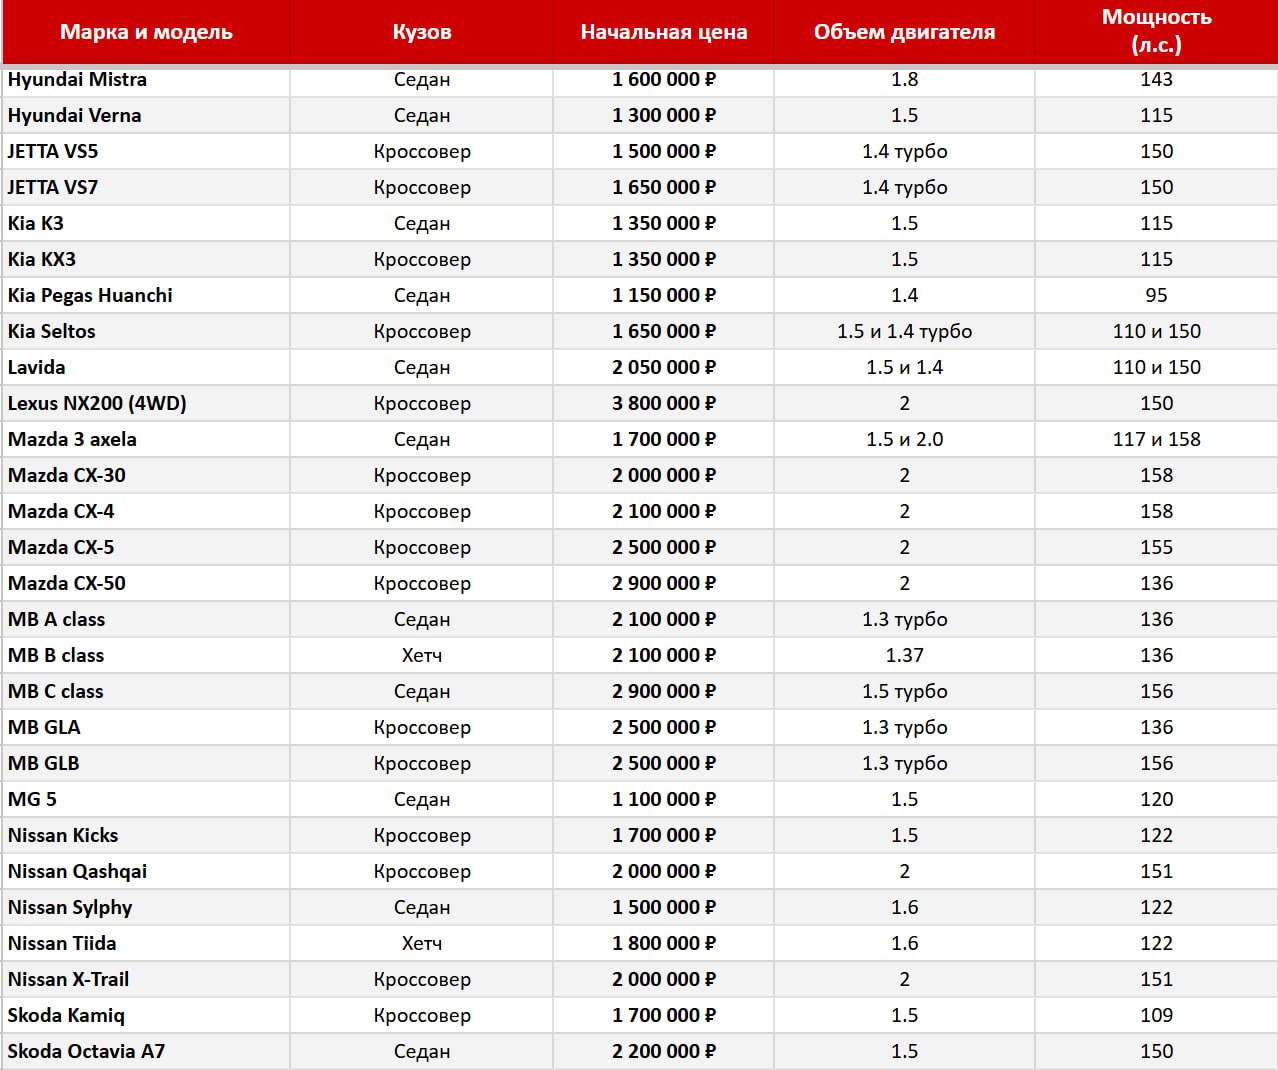
Task: Click the Skoda Kamiq power value 109
Action: tap(1156, 1016)
